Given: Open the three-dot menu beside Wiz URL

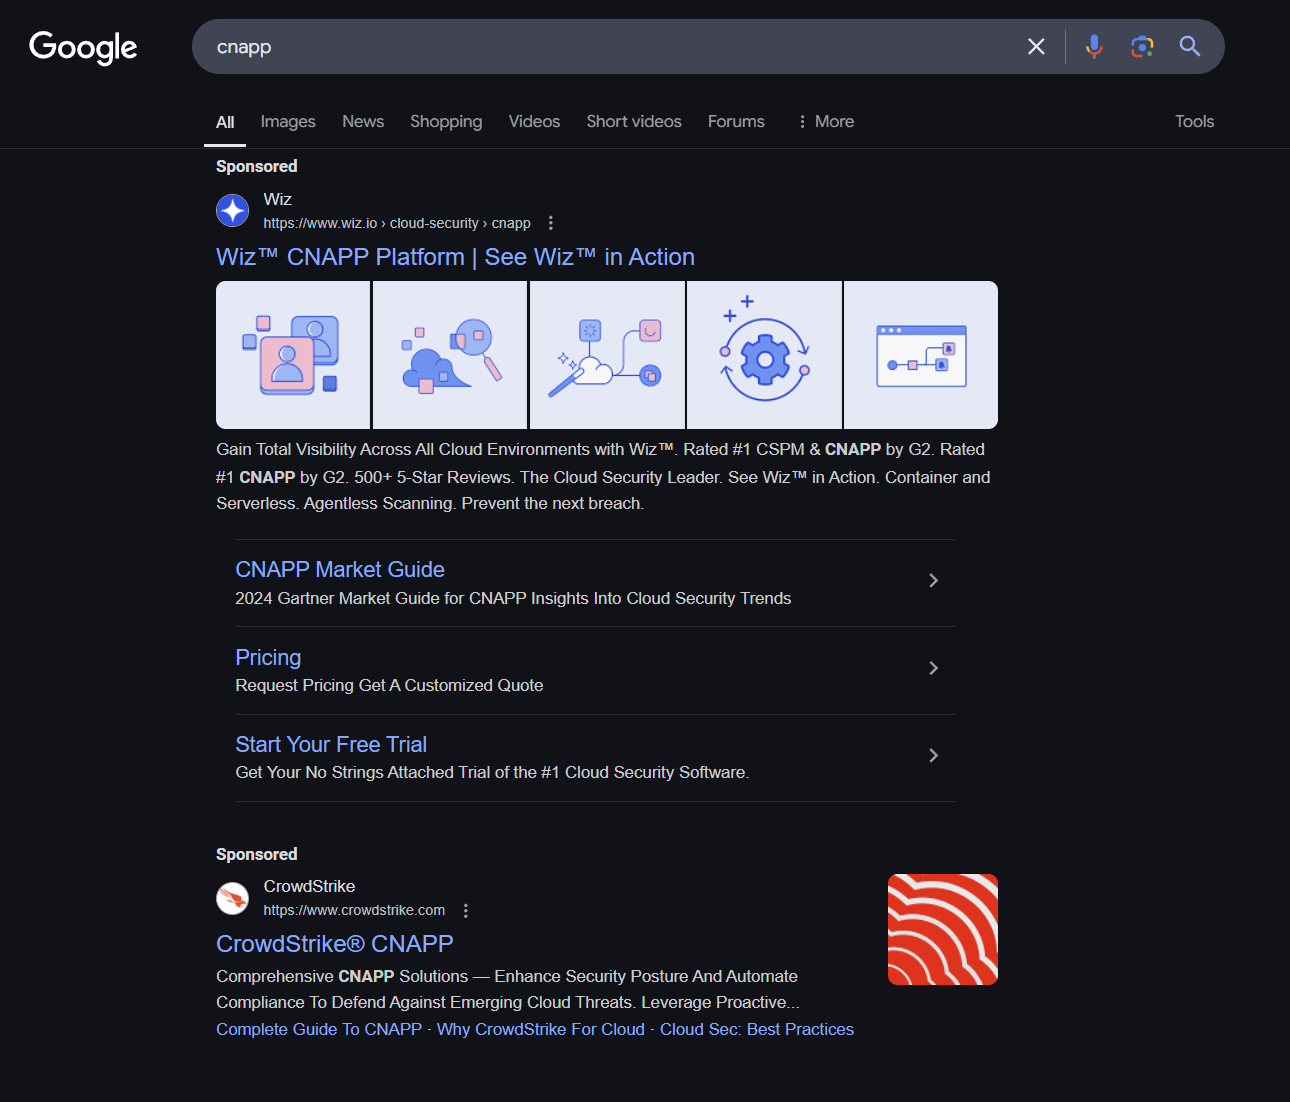Looking at the screenshot, I should coord(550,223).
